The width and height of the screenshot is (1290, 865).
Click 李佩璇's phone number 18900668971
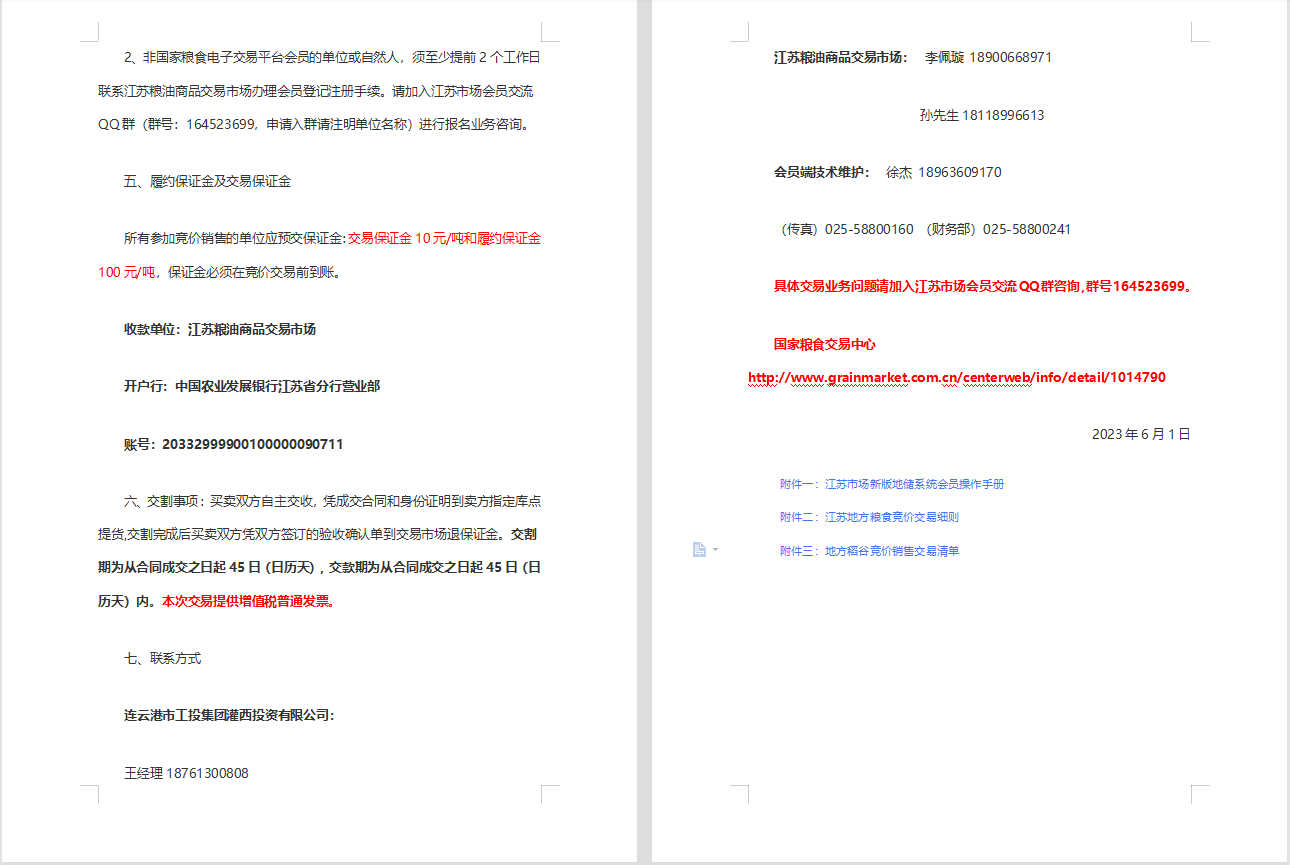coord(1010,57)
